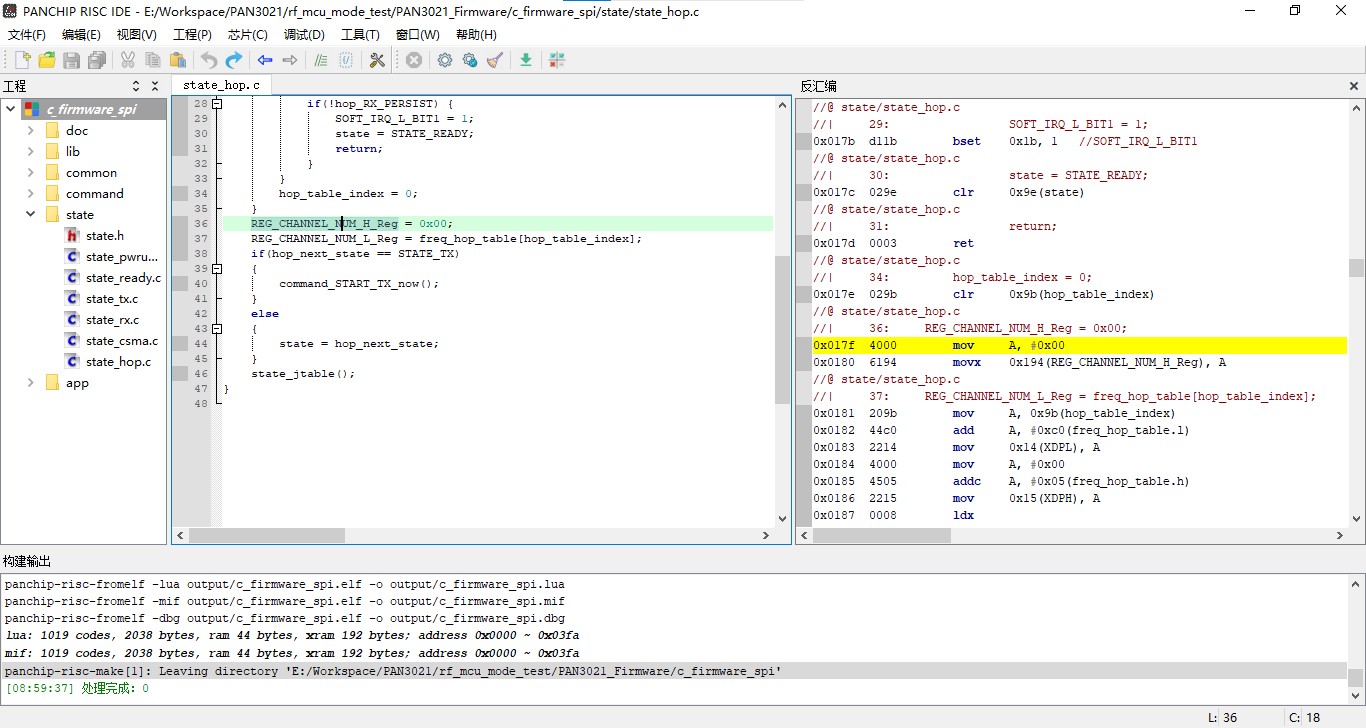Close the 反汇编 disassembly panel

pos(1354,86)
